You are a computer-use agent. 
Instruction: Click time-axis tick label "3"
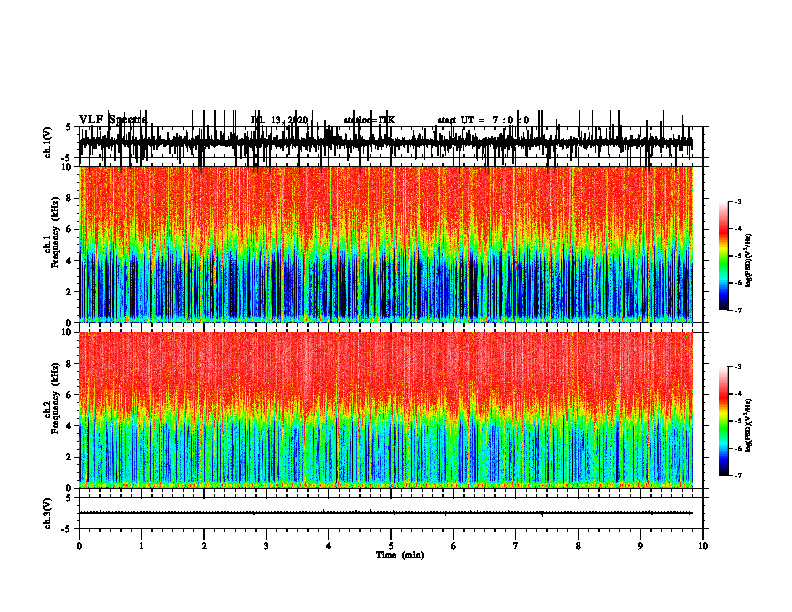(266, 546)
